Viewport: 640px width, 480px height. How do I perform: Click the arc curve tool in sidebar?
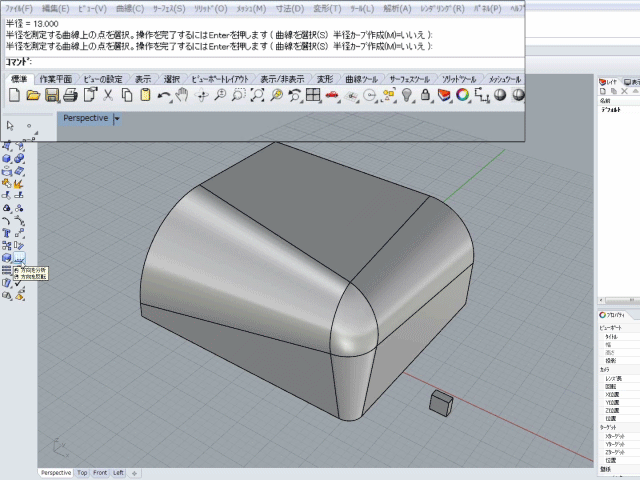click(6, 221)
